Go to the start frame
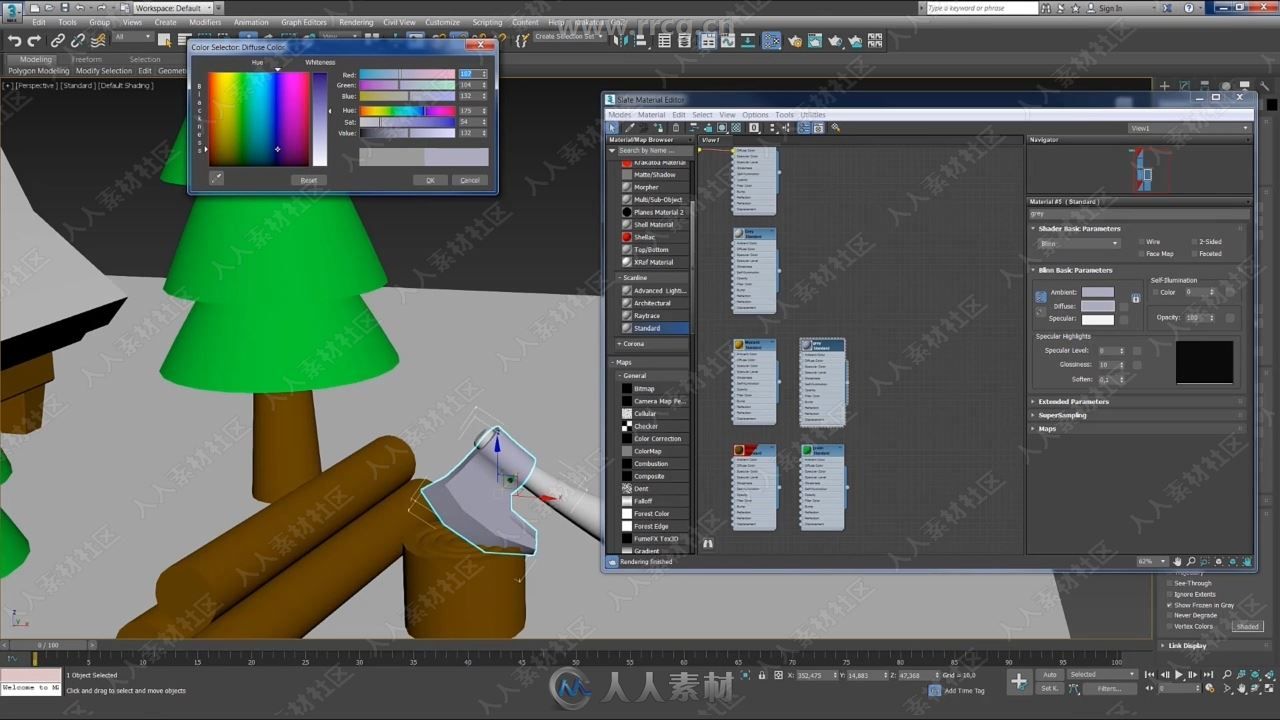 pyautogui.click(x=1151, y=675)
